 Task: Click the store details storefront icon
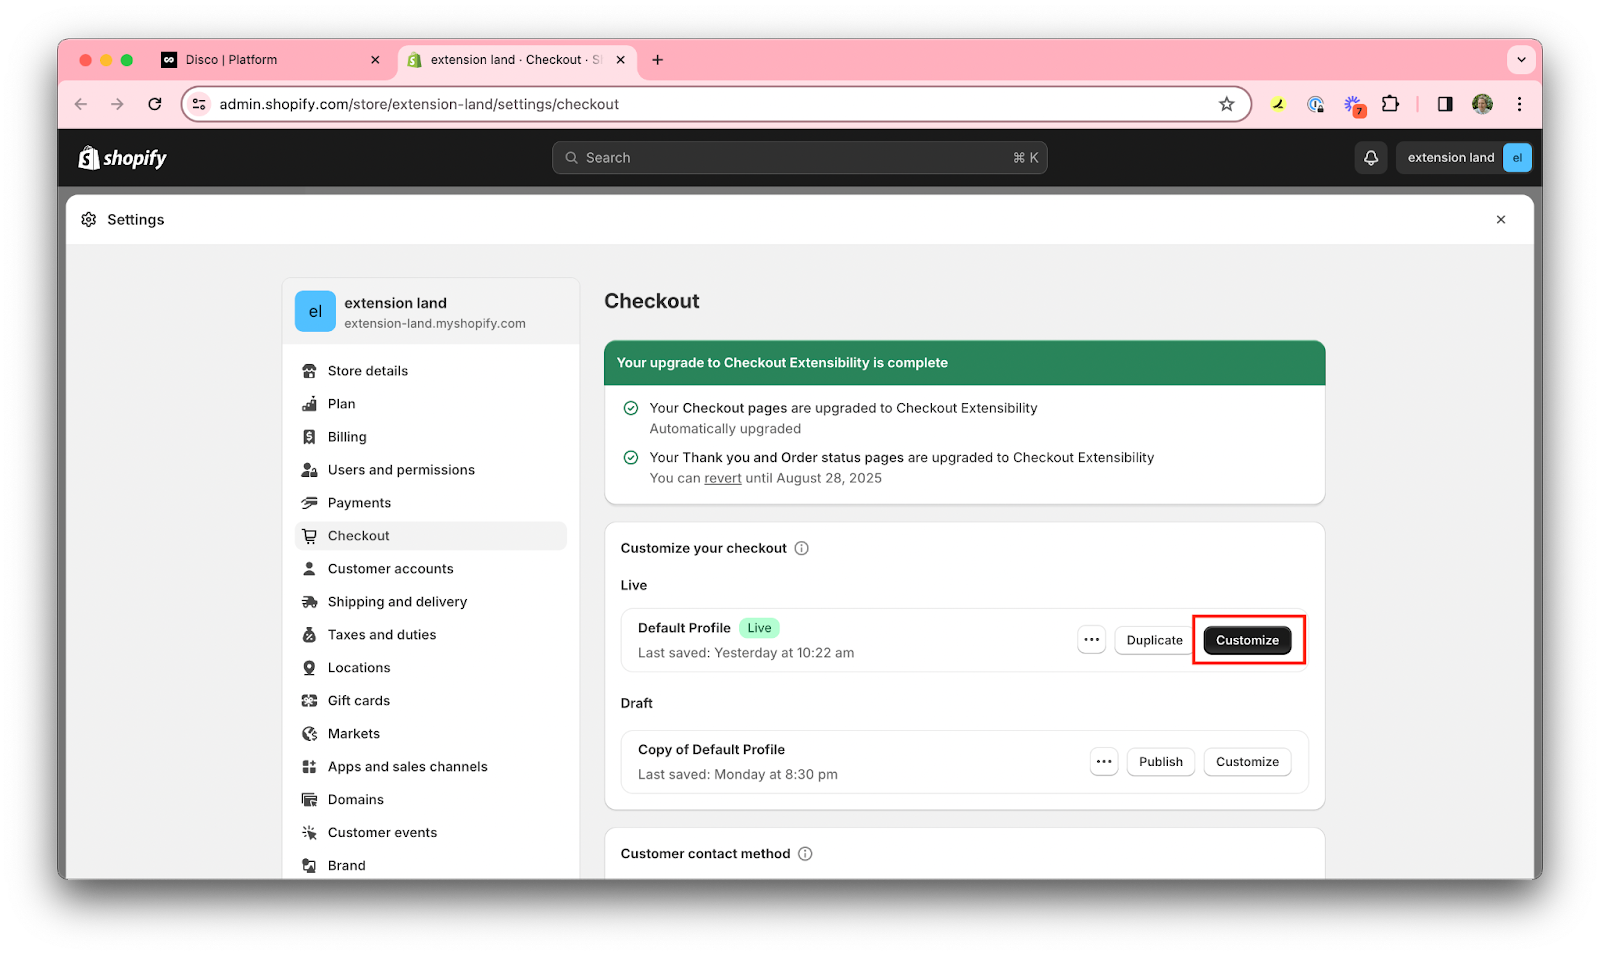coord(310,371)
